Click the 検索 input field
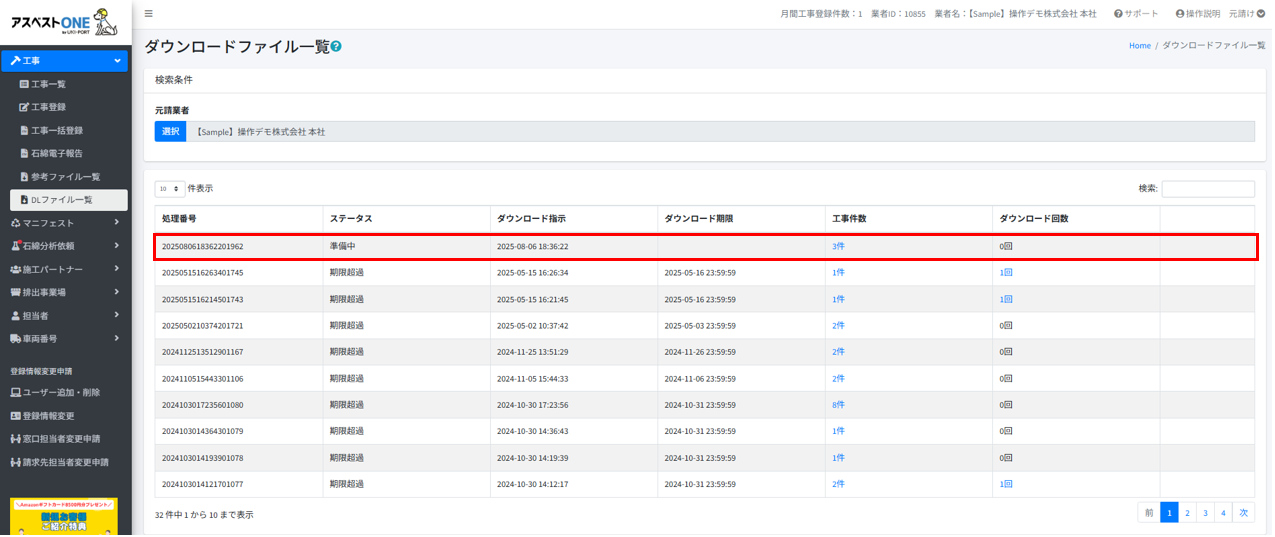The image size is (1275, 537). pos(1207,189)
